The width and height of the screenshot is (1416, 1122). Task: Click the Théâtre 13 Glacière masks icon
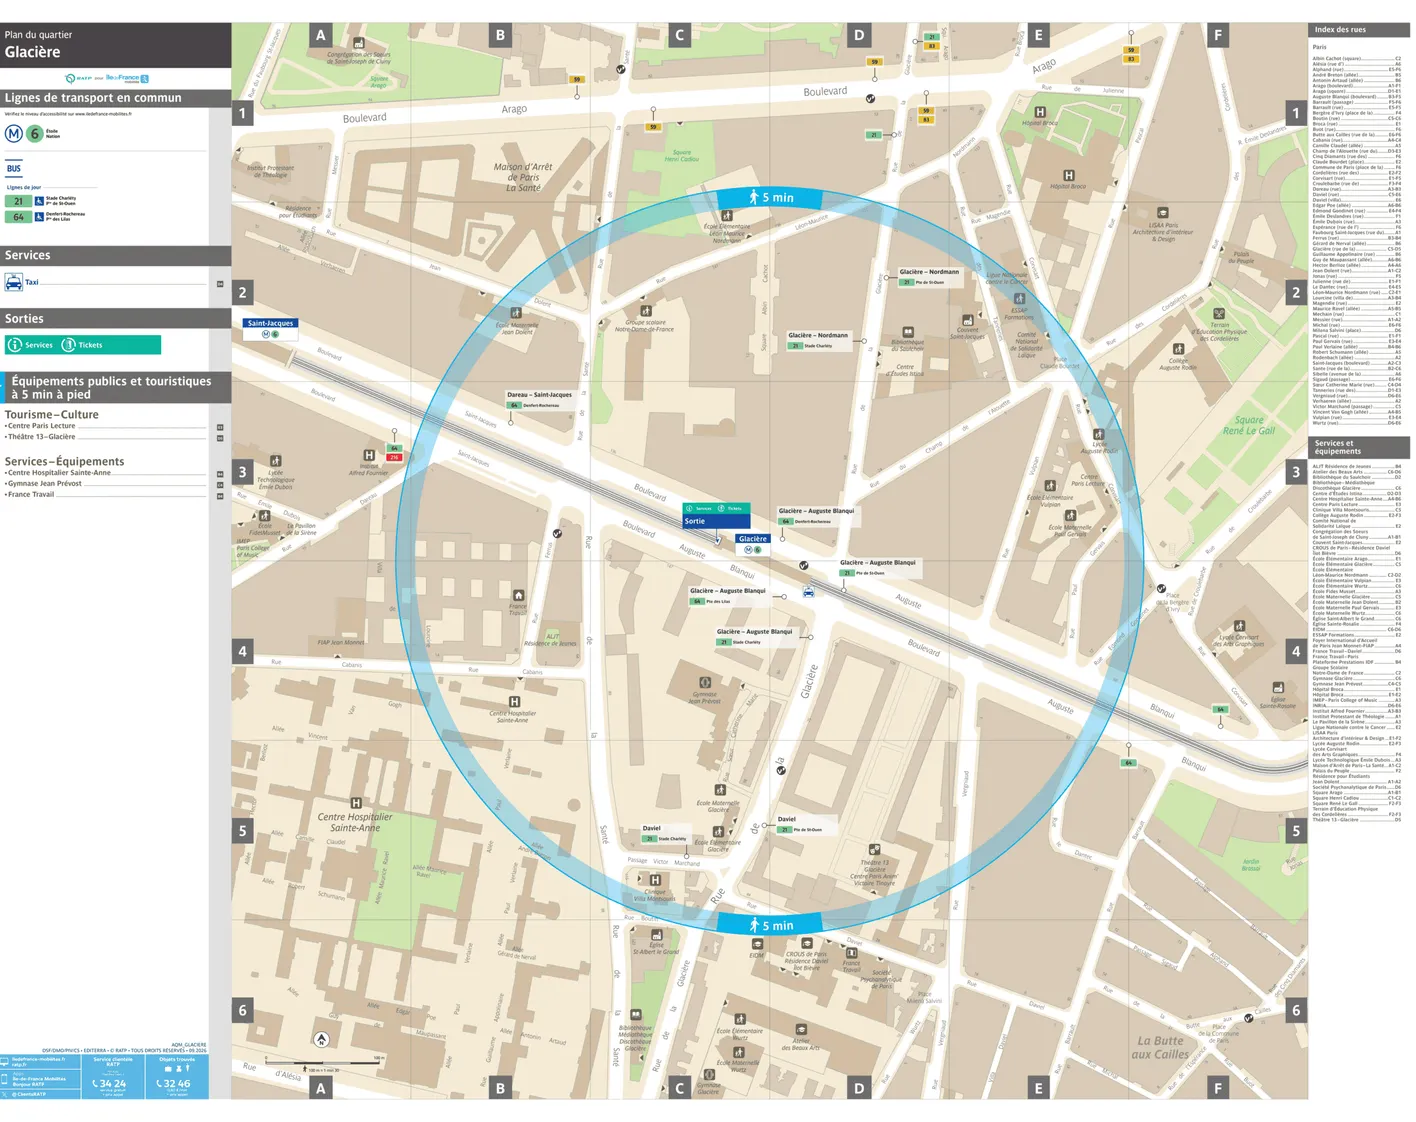coord(874,850)
